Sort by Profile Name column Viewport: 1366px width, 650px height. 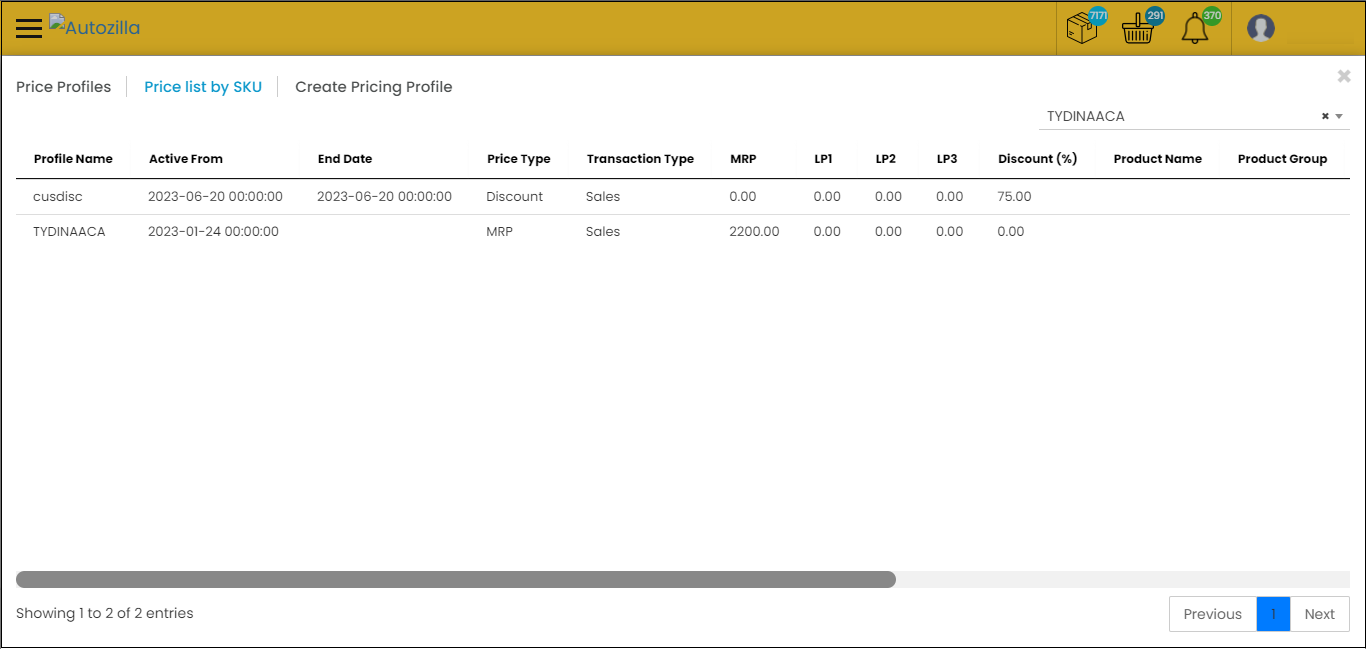point(73,159)
